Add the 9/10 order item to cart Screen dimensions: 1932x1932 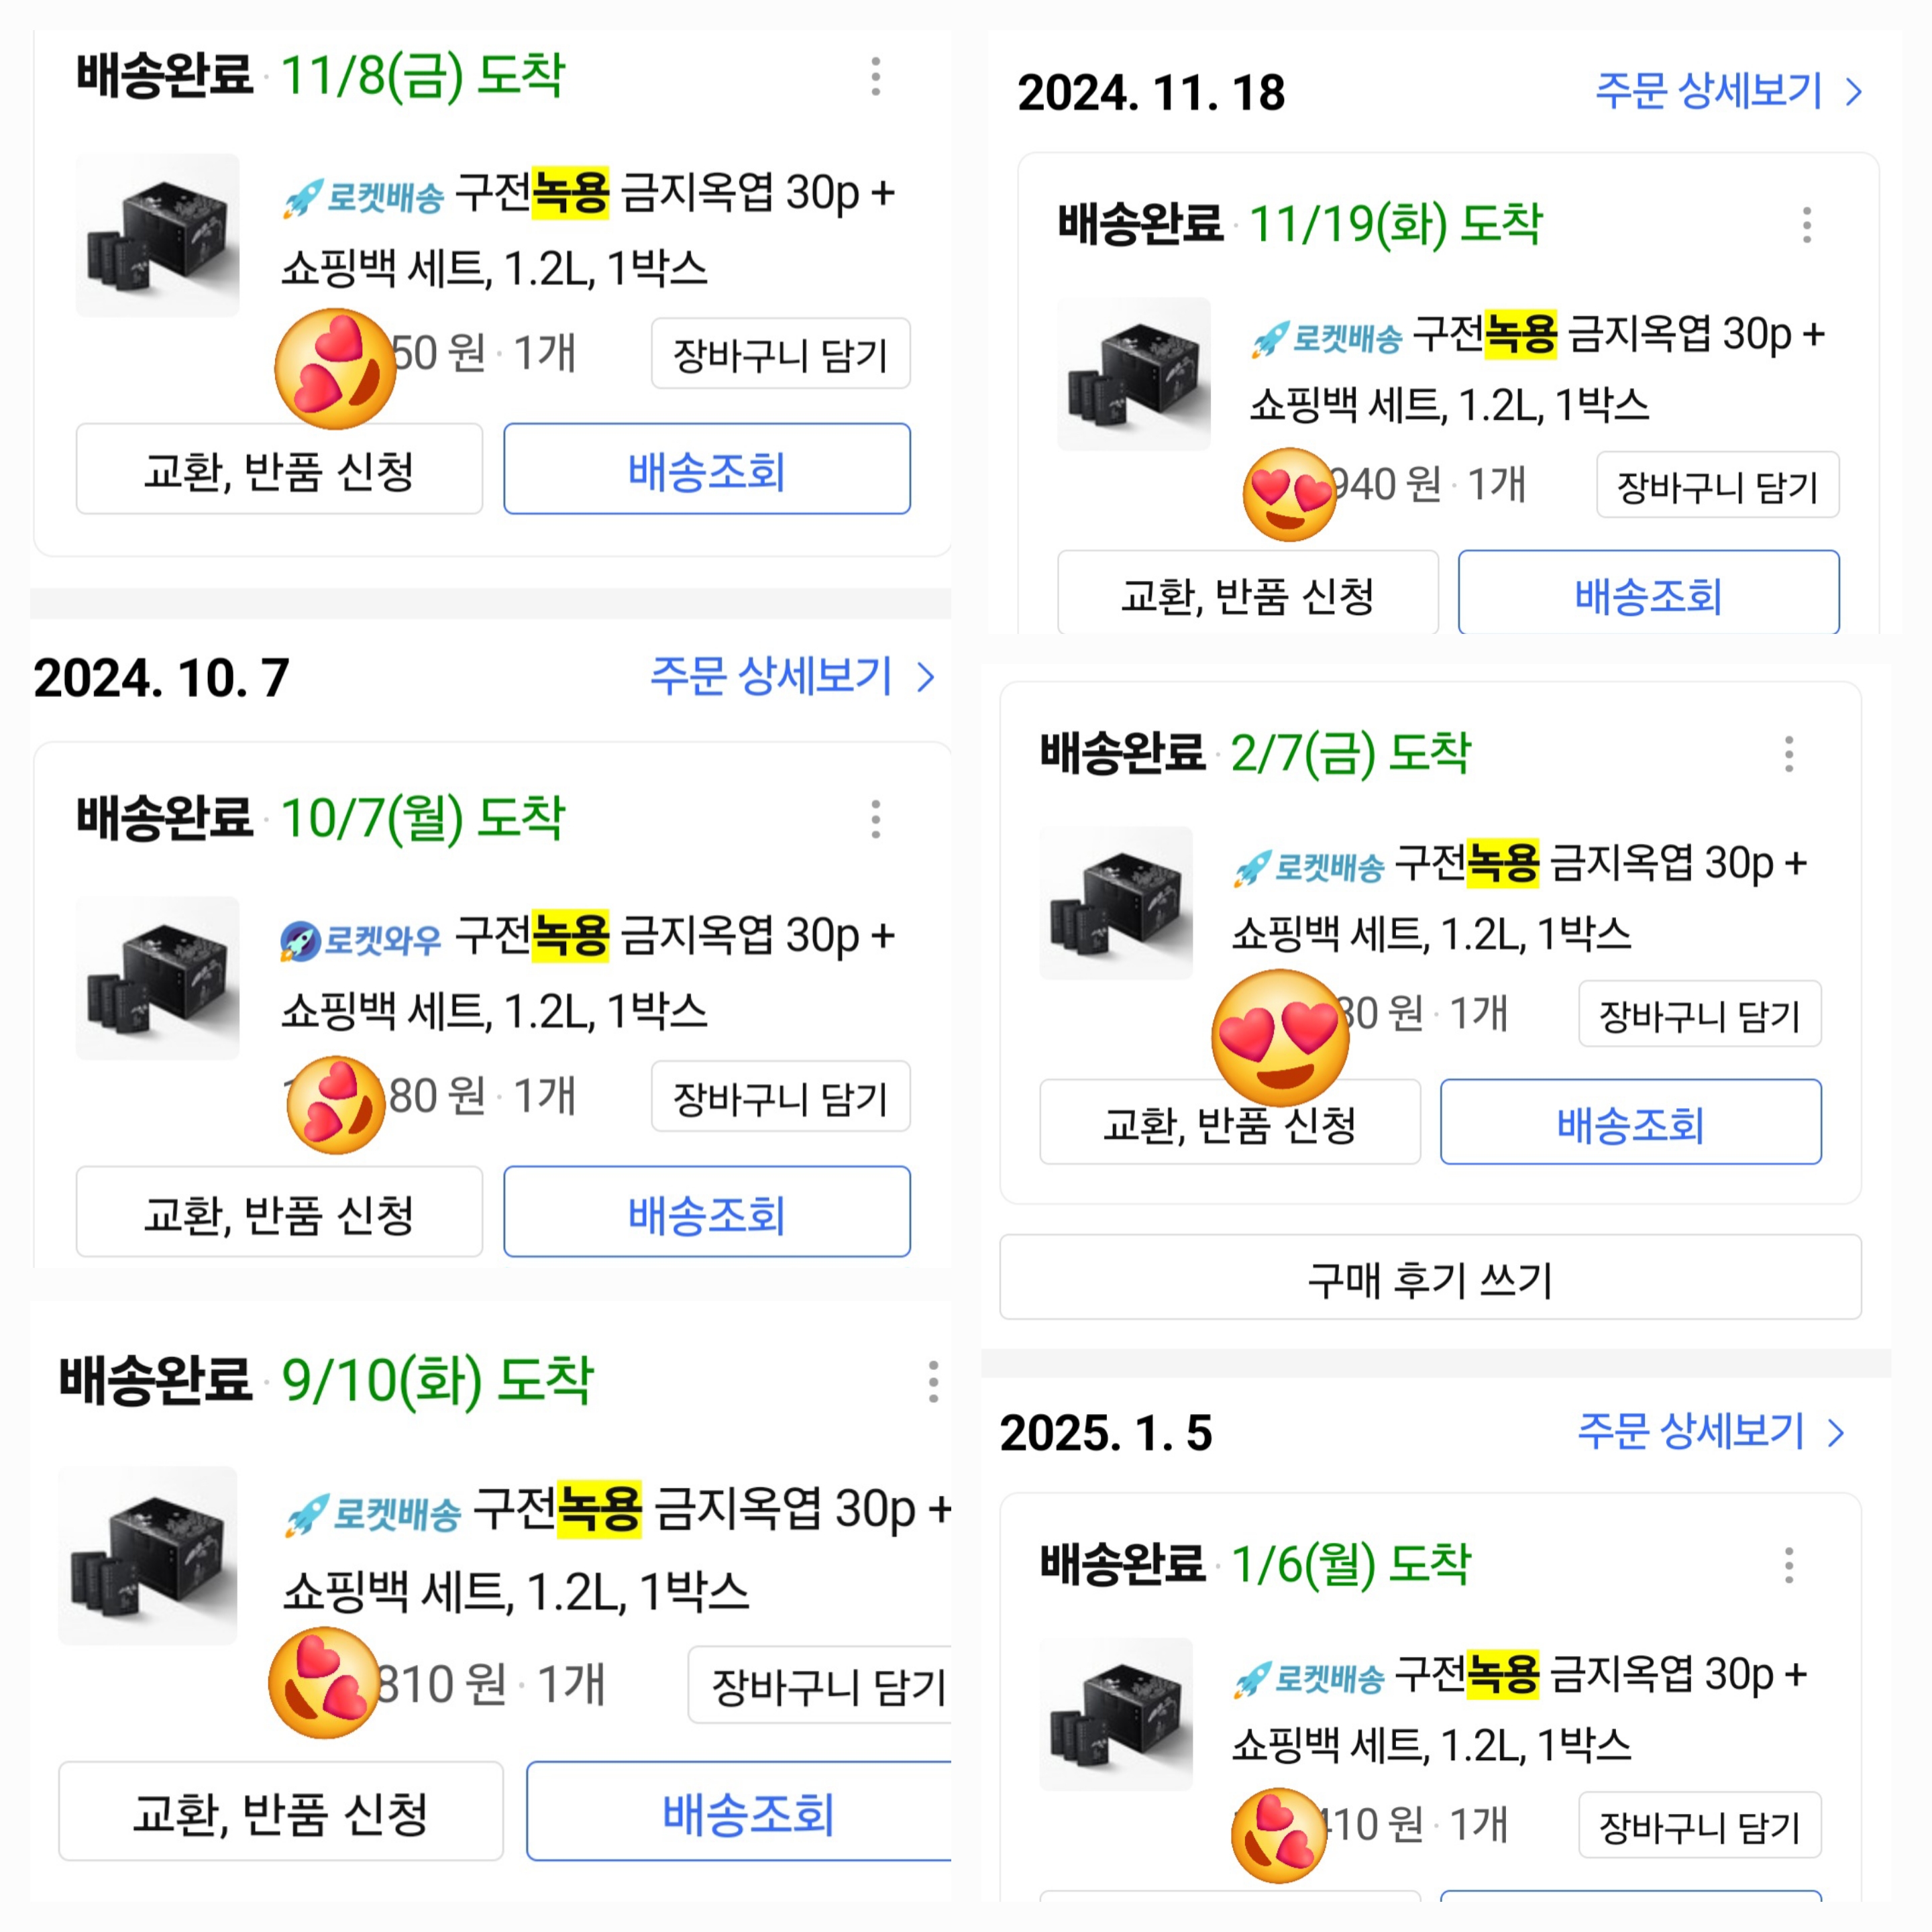(x=826, y=1686)
